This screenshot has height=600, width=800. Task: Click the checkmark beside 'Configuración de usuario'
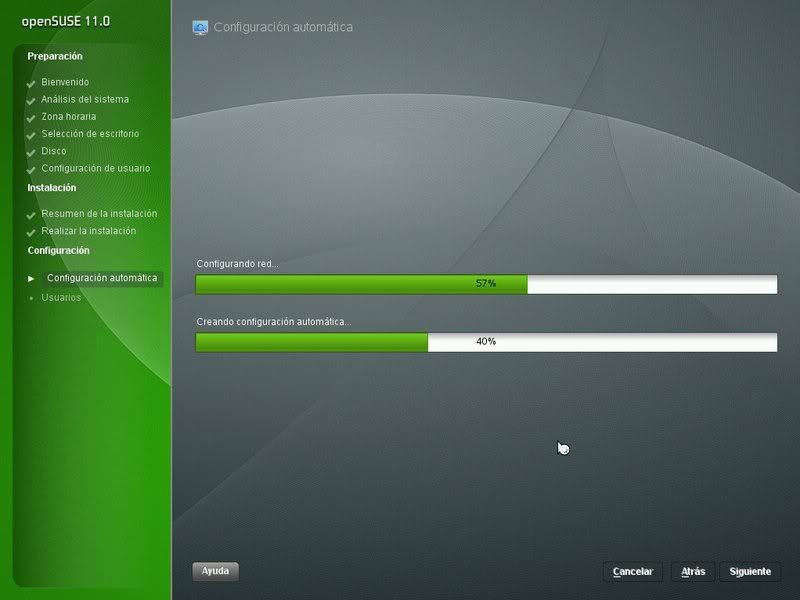[x=31, y=170]
